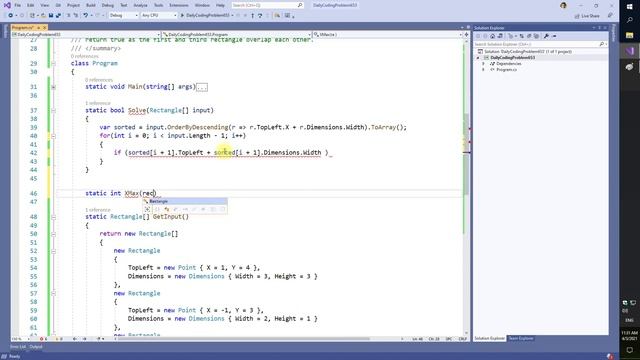Screen dimensions: 640x360
Task: Click the File Explorer taskbar icon
Action: click(x=629, y=36)
